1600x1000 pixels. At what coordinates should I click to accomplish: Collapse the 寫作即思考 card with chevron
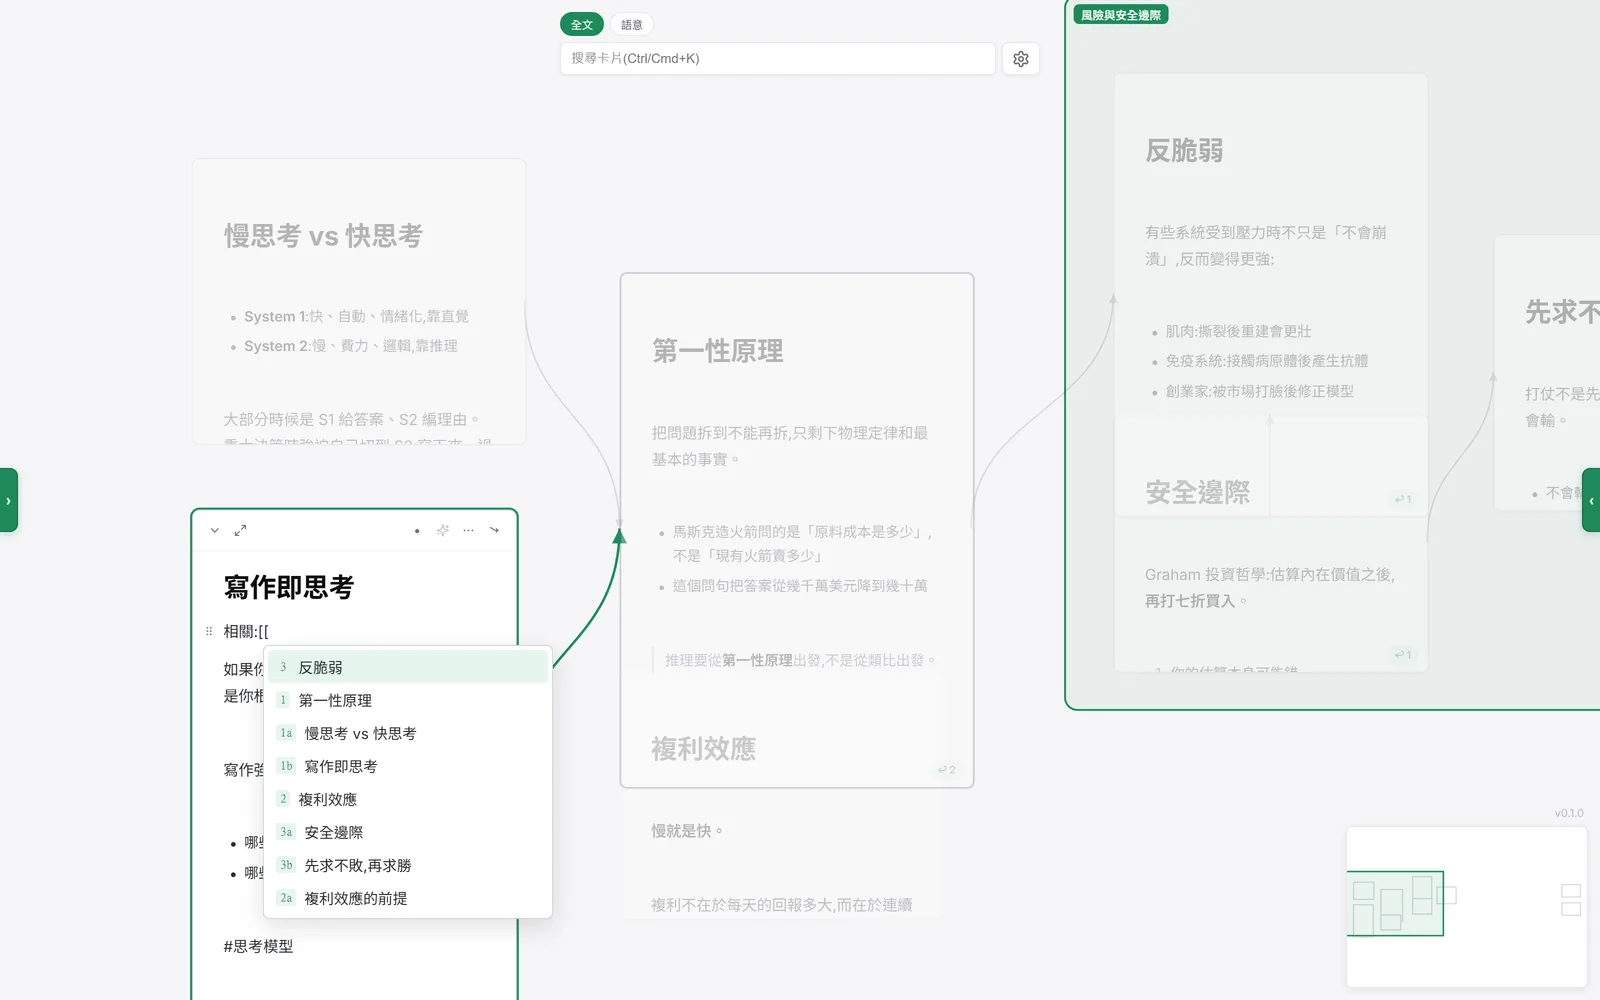pos(215,531)
